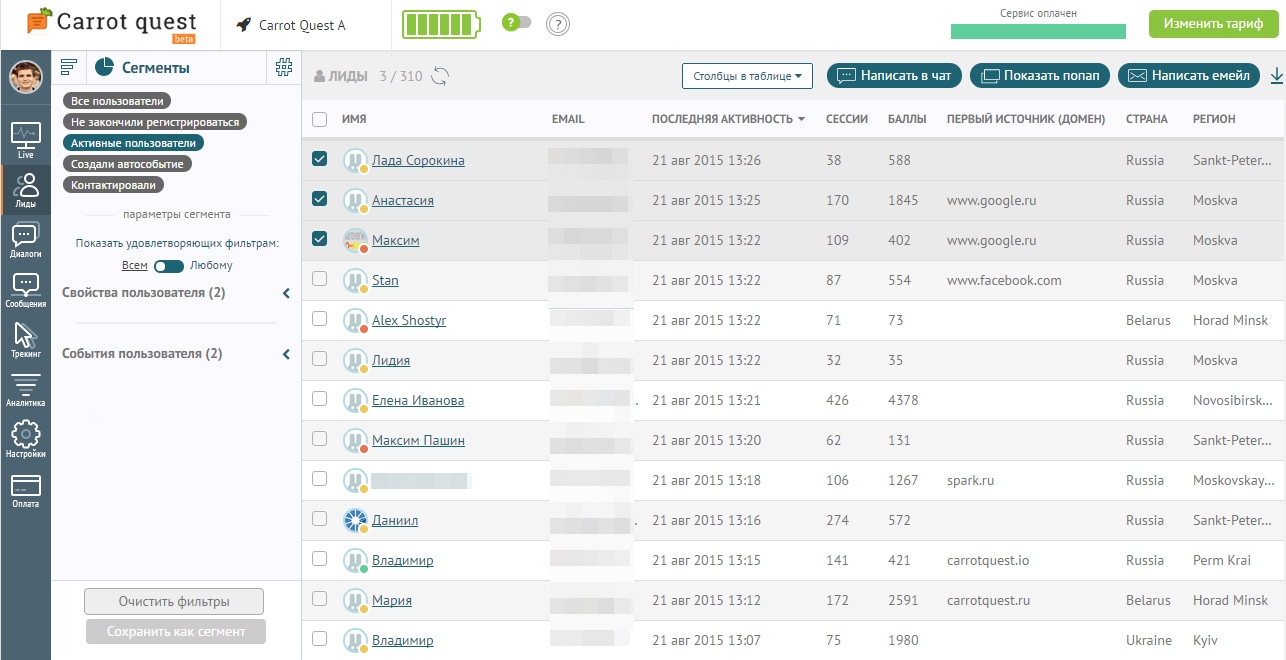Click the Написать в чат button
This screenshot has height=660, width=1286.
click(894, 75)
